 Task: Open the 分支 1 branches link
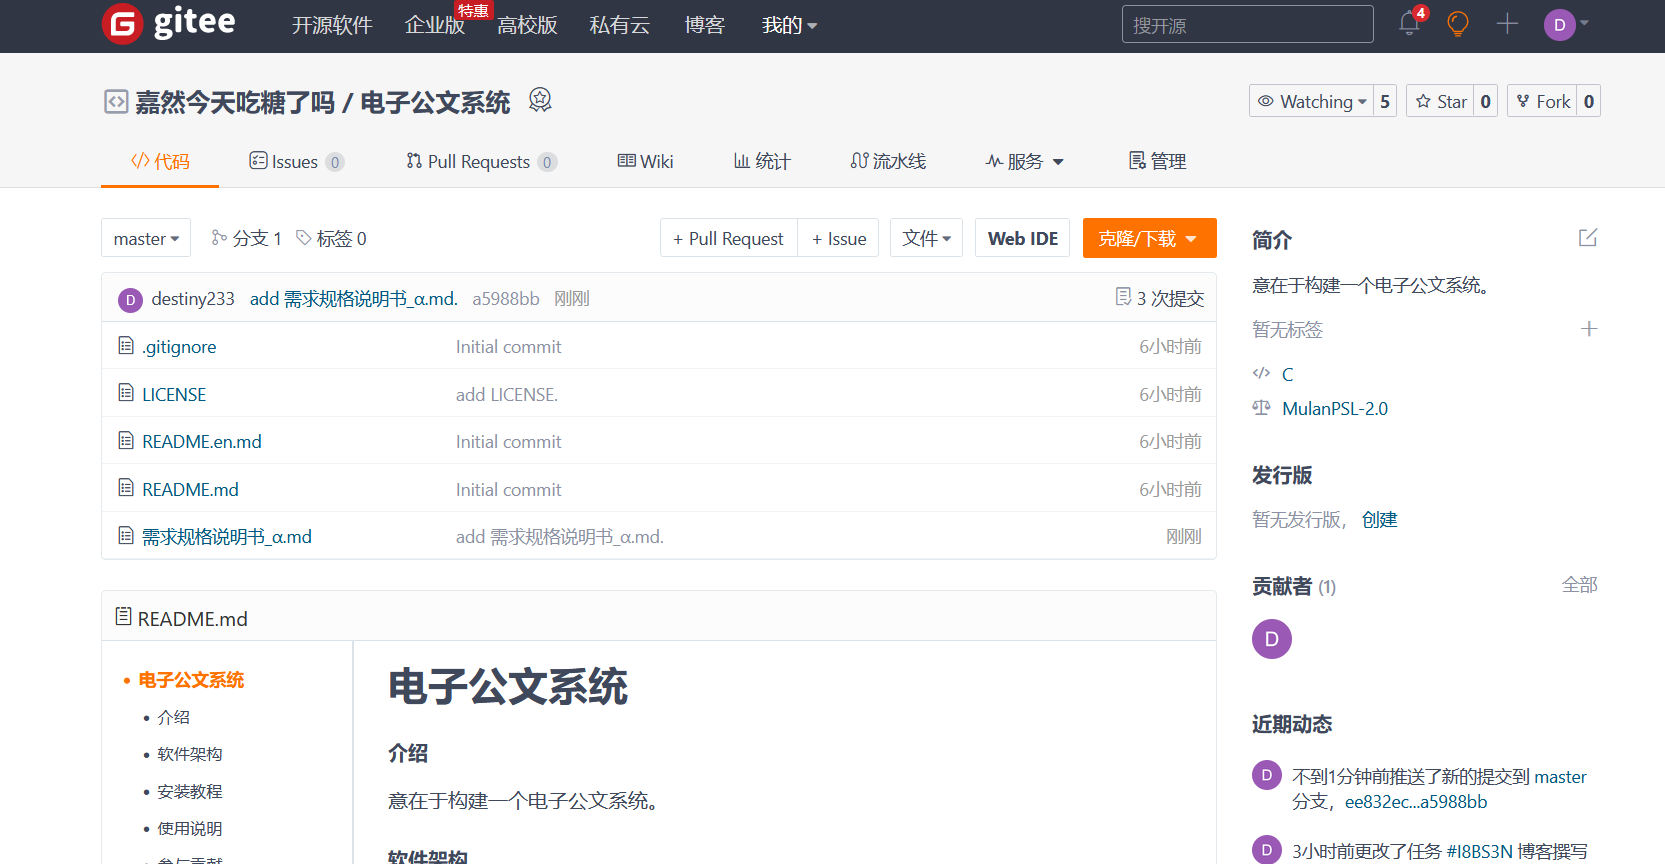tap(247, 238)
